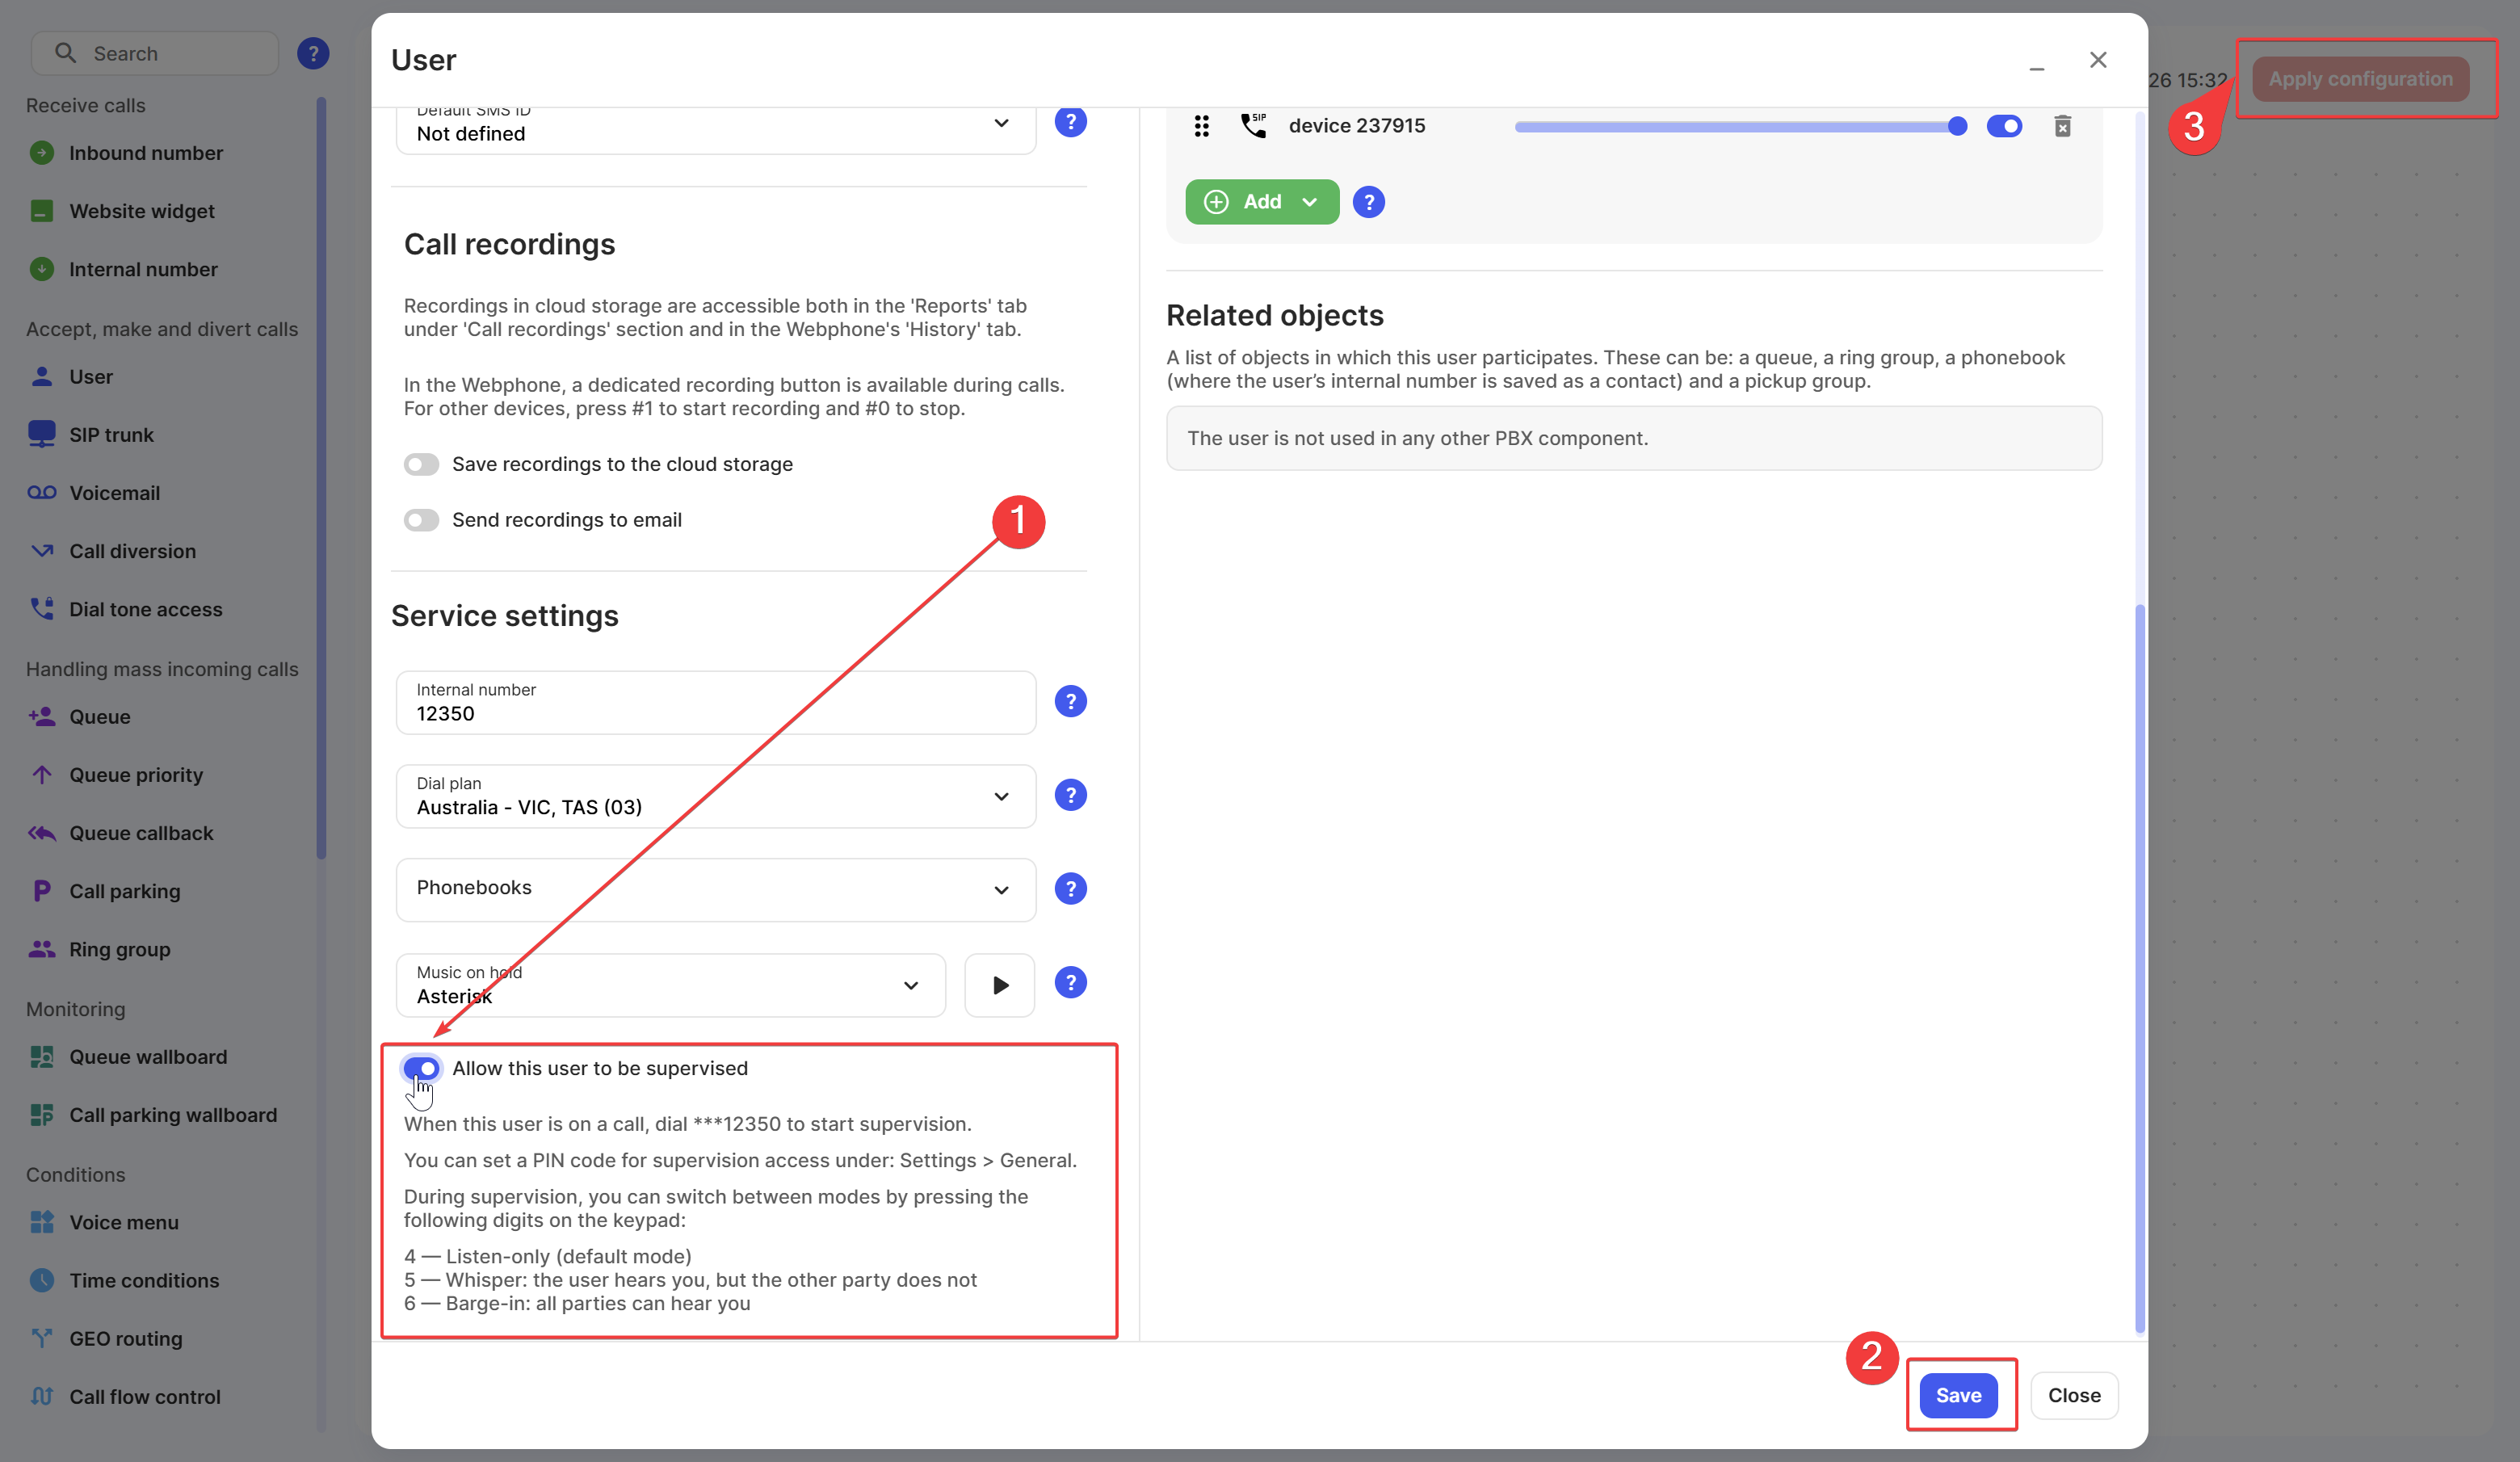Disable Allow this user to be supervised
2520x1462 pixels.
(x=421, y=1068)
